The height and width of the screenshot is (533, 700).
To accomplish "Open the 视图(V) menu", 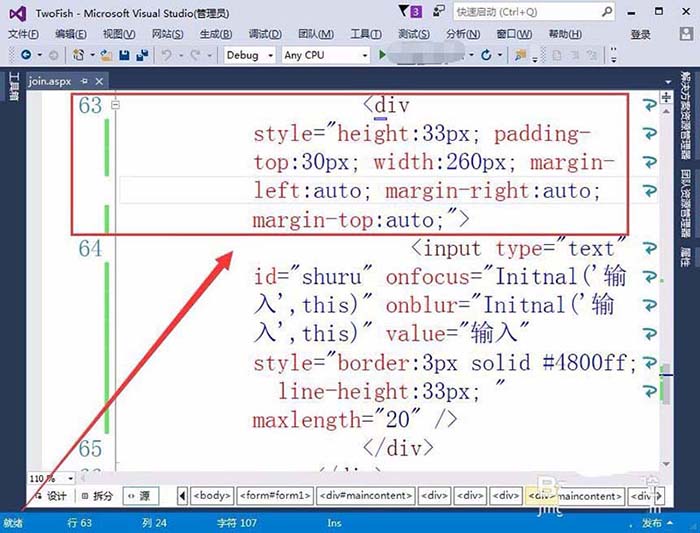I will coord(119,34).
